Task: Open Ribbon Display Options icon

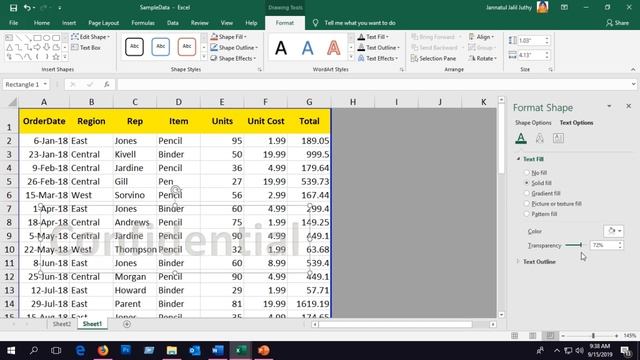Action: pos(564,7)
